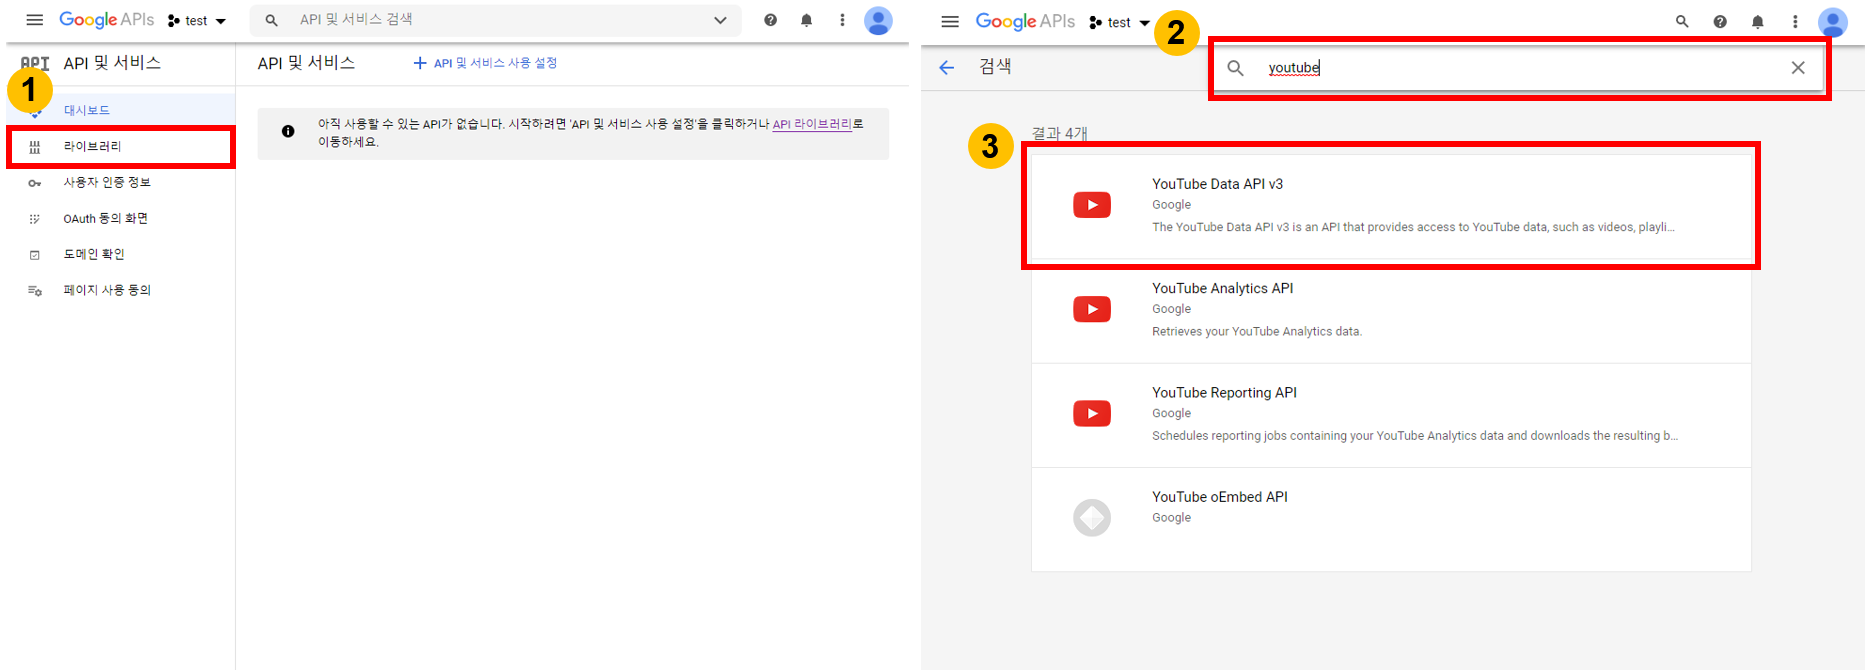Select 도메인 확인 in the sidebar
The image size is (1865, 670).
click(121, 254)
